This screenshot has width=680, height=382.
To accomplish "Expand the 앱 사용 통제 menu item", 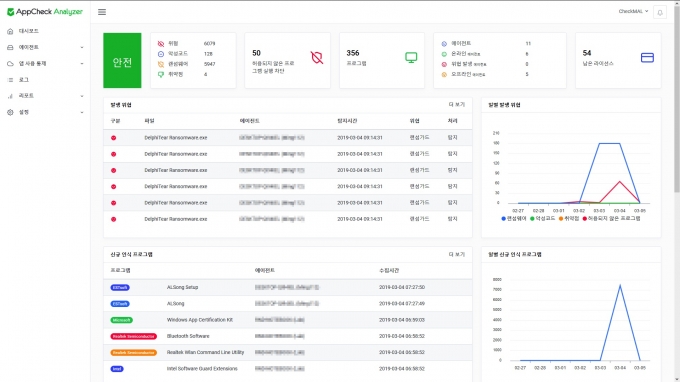I will point(45,64).
